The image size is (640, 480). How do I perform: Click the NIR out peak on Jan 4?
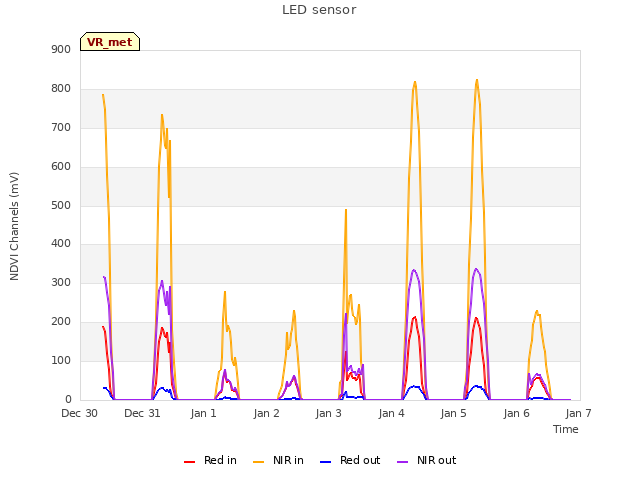414,270
